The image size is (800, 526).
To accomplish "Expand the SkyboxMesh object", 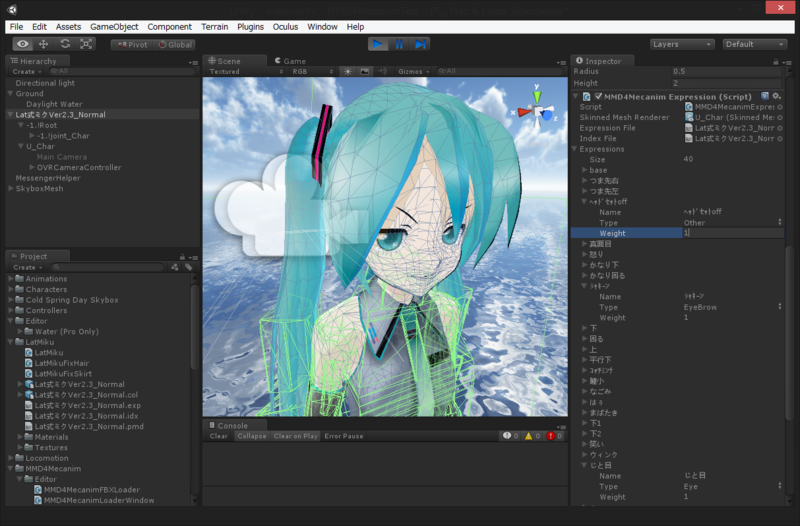I will coord(10,188).
